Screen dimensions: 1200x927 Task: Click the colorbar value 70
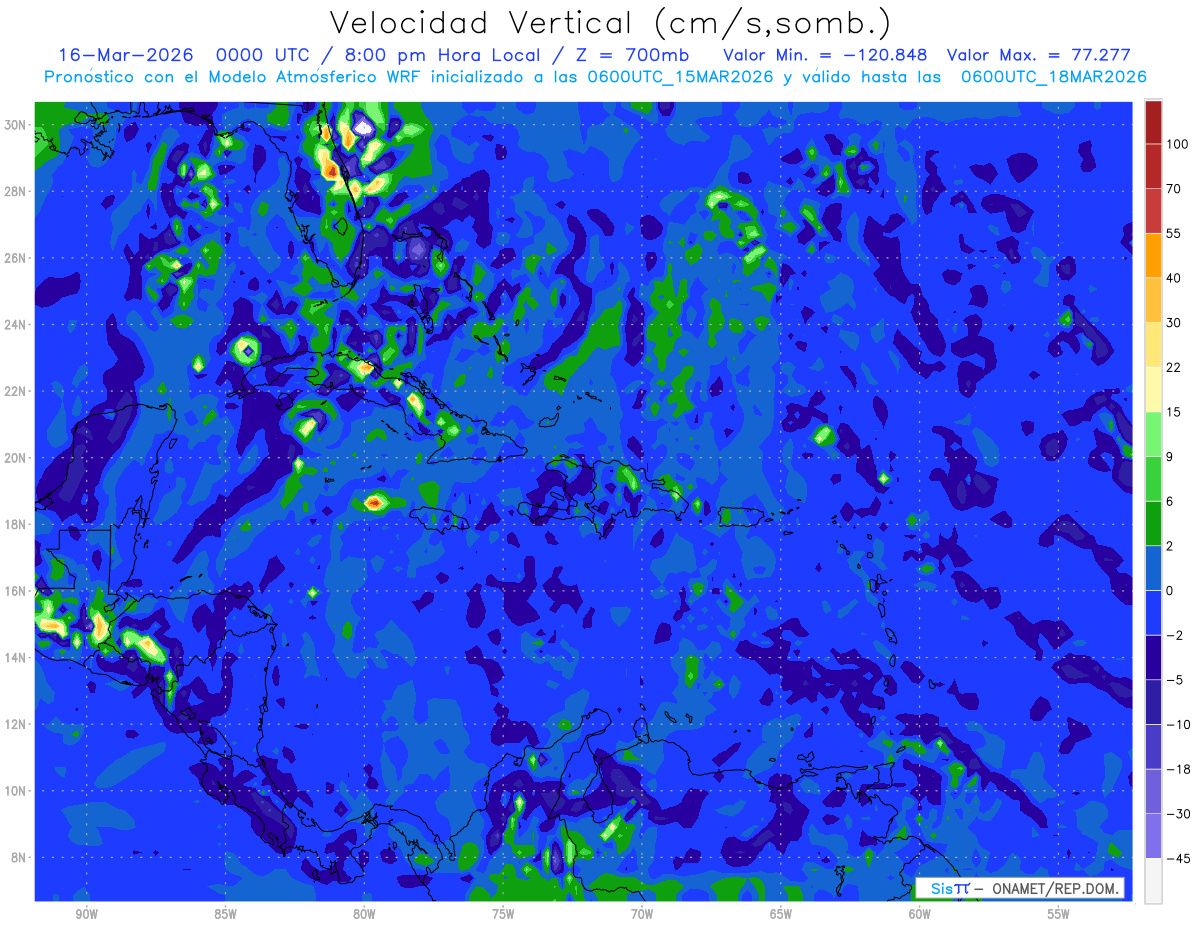pyautogui.click(x=1174, y=189)
